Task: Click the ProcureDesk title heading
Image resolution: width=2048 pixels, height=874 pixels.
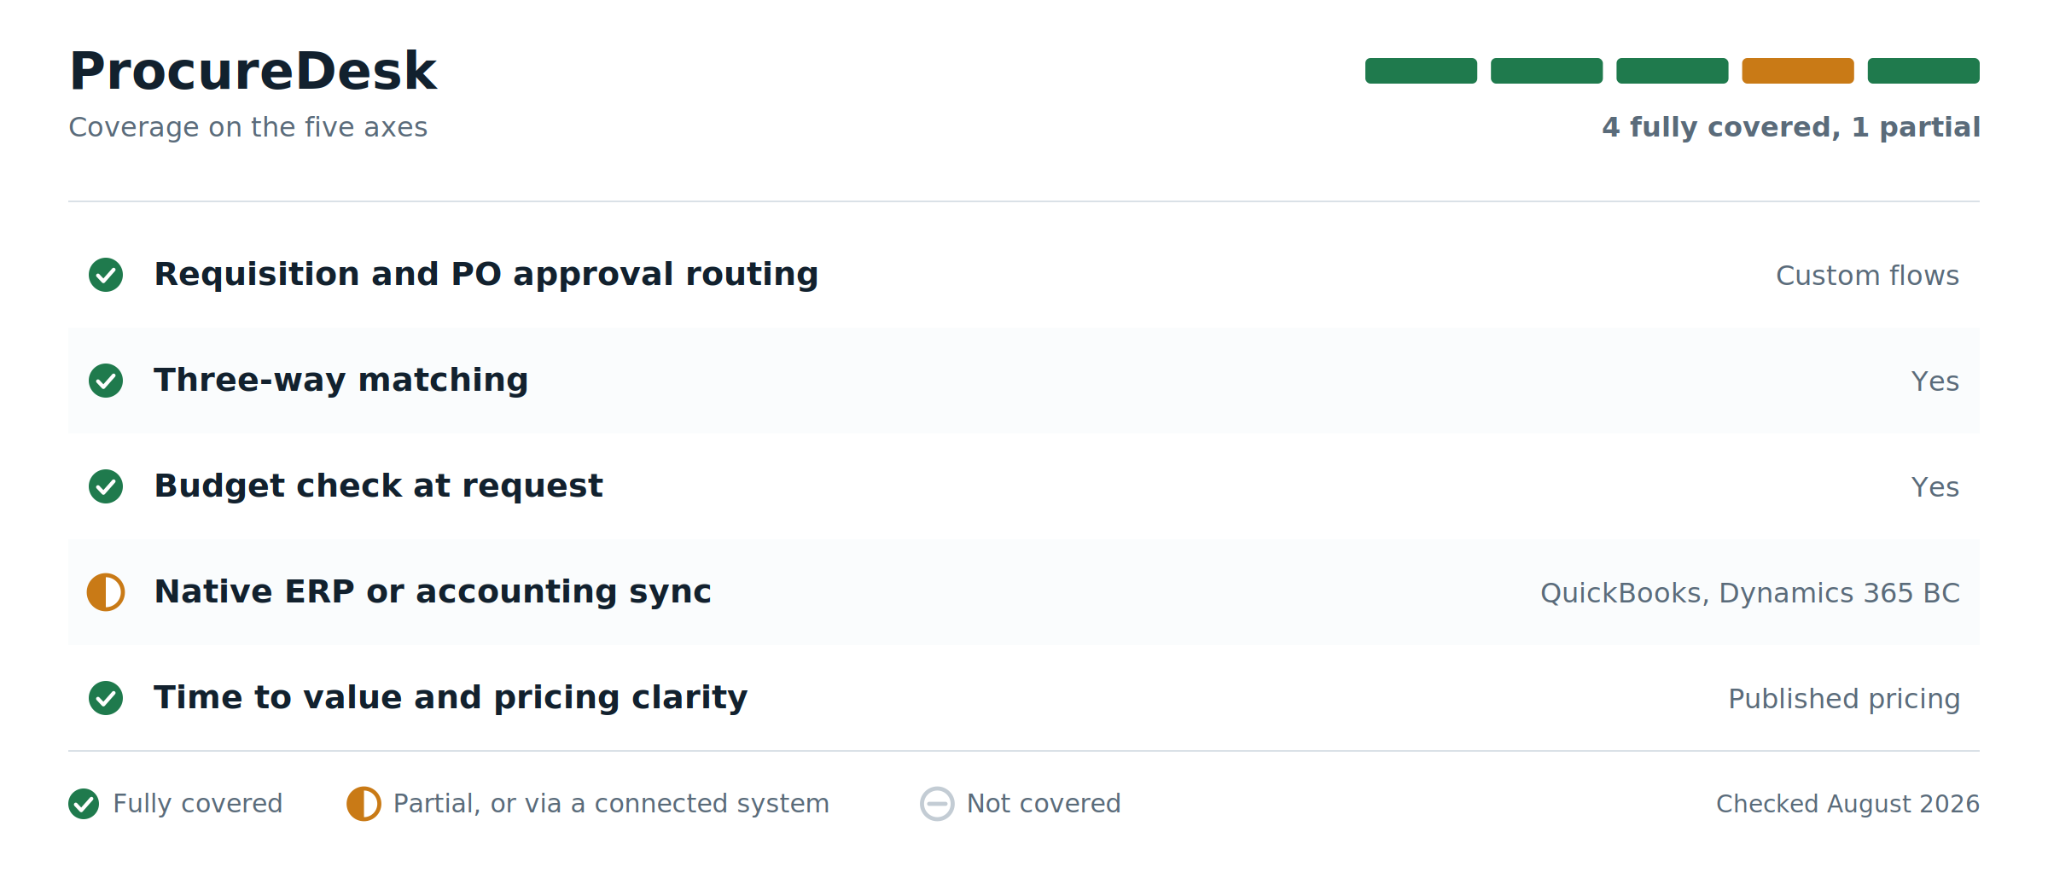Action: [x=253, y=71]
